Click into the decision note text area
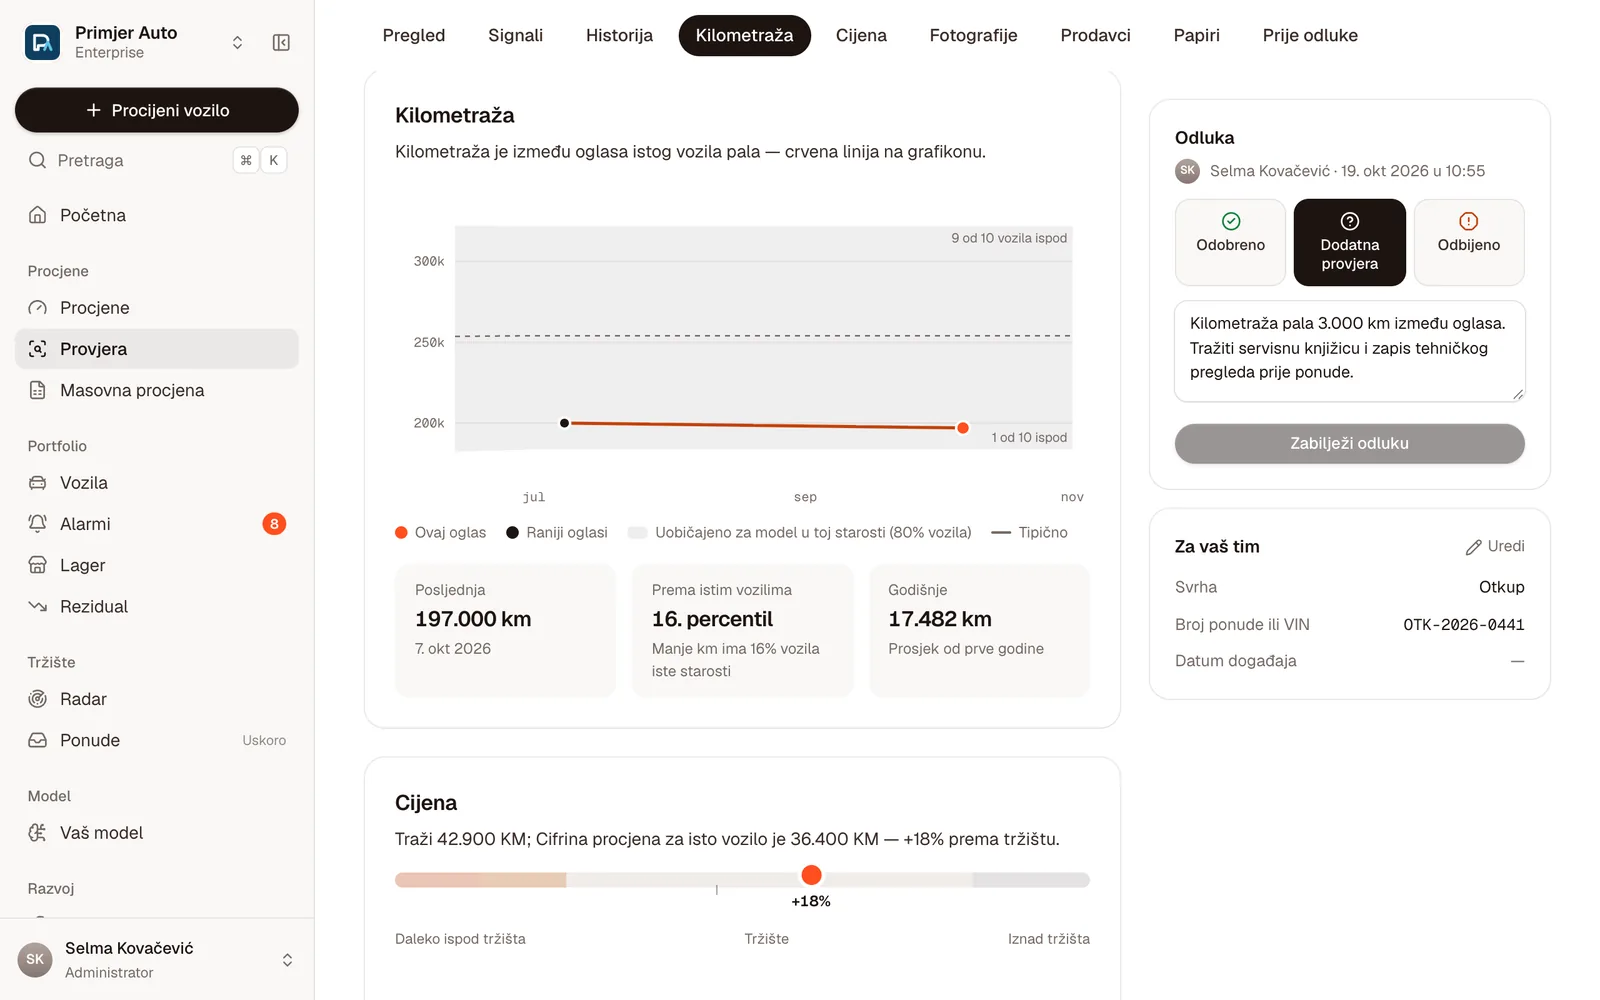Image resolution: width=1600 pixels, height=1000 pixels. click(1349, 351)
